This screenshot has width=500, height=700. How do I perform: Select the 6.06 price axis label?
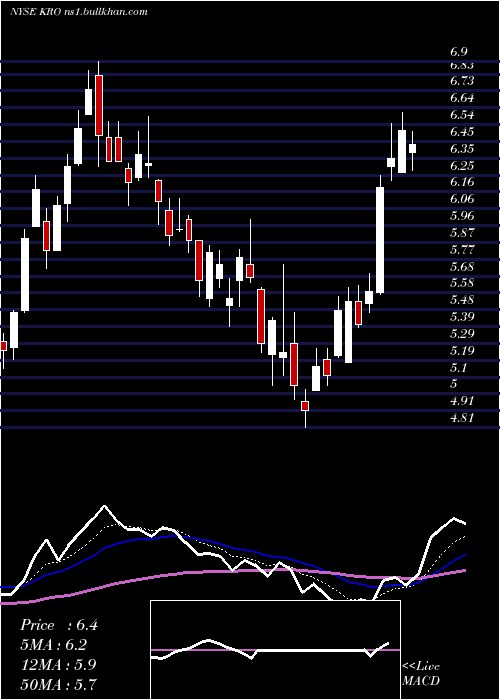462,199
